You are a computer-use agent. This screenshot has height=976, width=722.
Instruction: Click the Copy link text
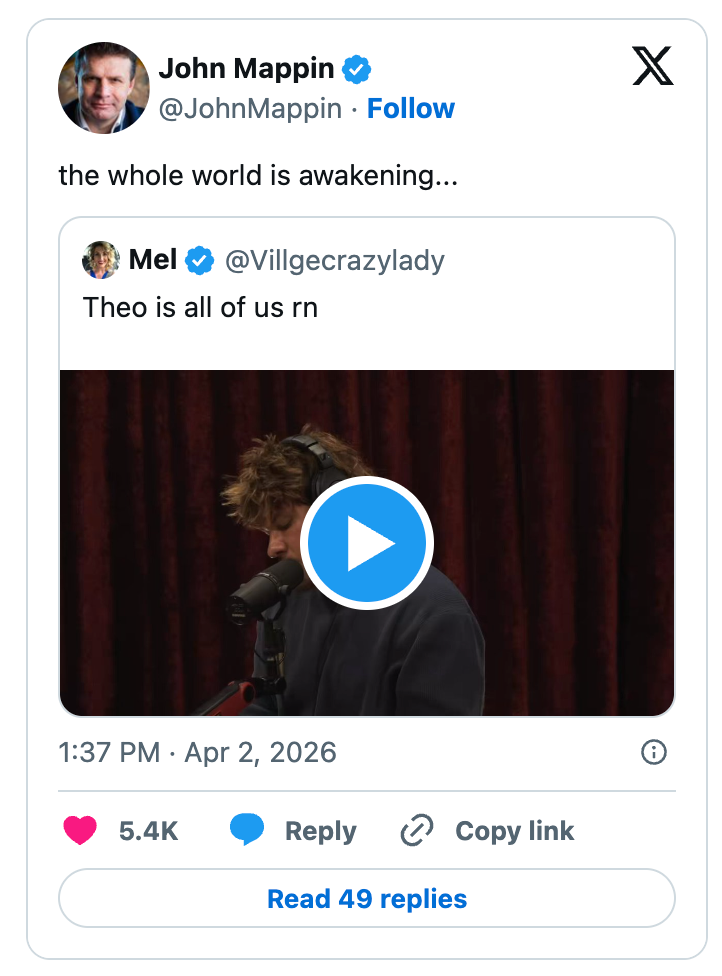(x=514, y=831)
